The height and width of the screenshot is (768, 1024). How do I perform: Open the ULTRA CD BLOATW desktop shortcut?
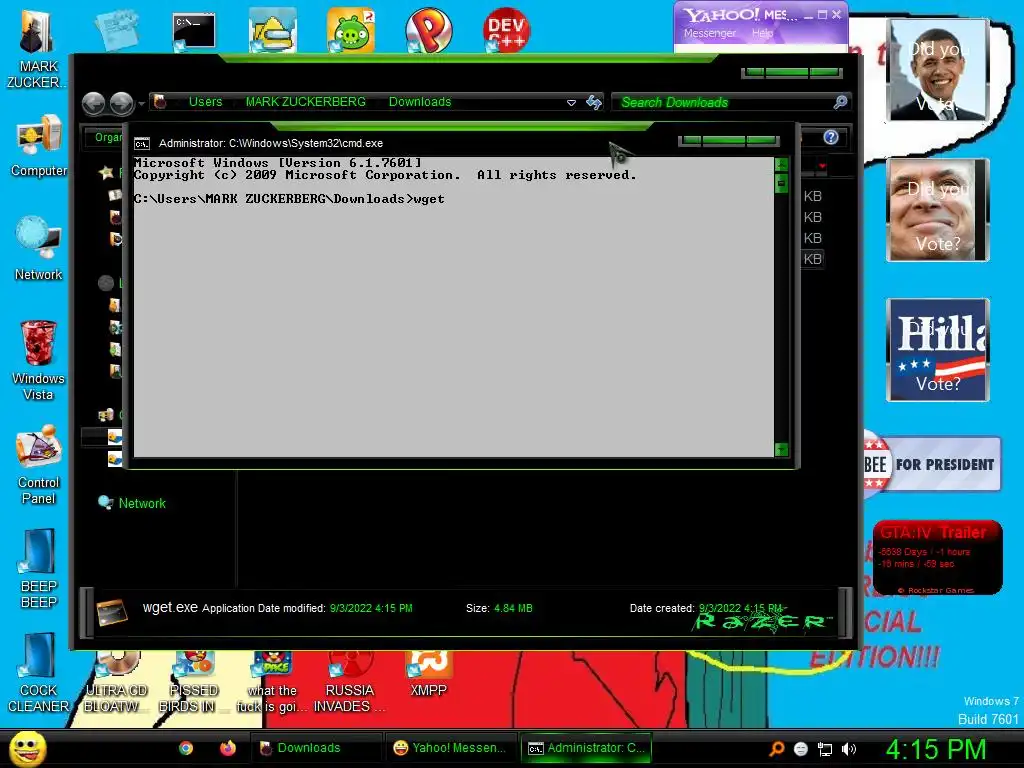coord(115,682)
